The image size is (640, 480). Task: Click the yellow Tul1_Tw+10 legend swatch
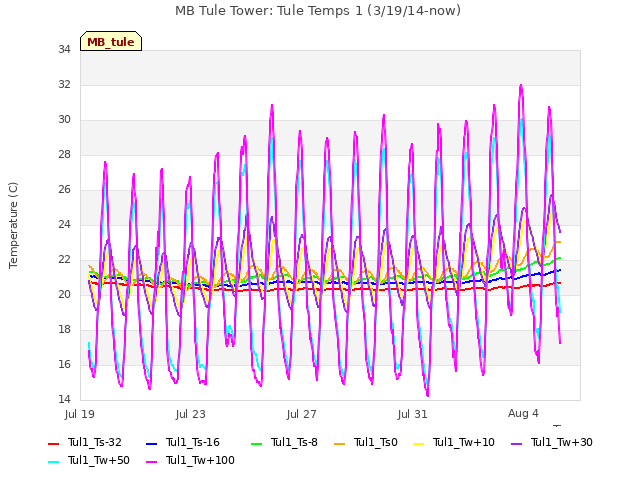click(418, 443)
